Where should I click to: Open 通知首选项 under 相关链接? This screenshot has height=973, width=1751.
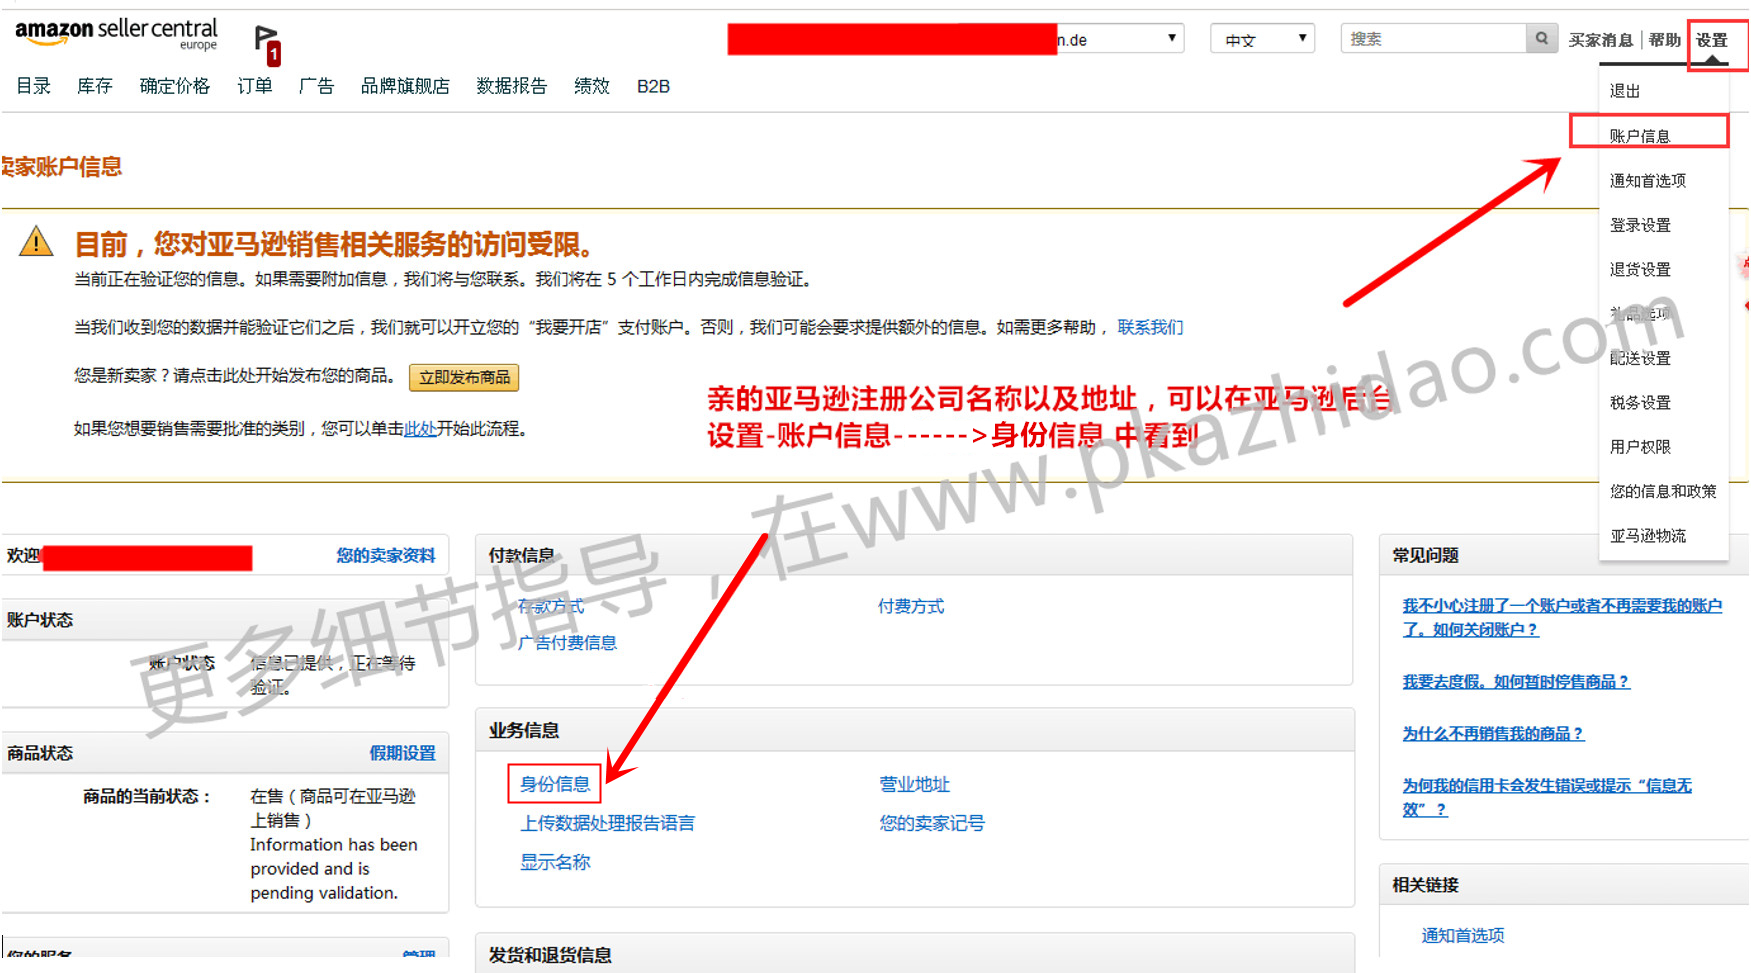pos(1463,935)
